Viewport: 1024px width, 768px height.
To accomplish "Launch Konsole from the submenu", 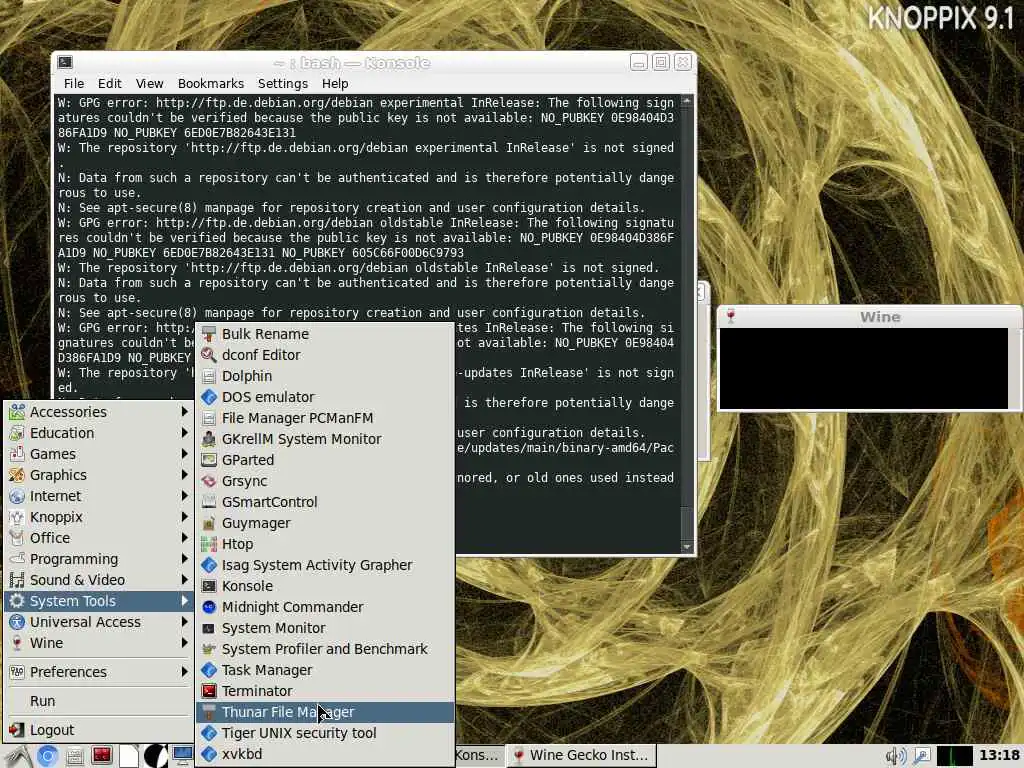I will click(x=325, y=586).
